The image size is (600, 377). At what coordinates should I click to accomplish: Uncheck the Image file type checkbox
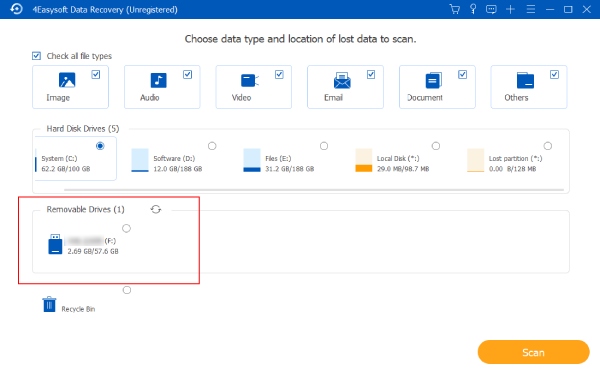(96, 74)
